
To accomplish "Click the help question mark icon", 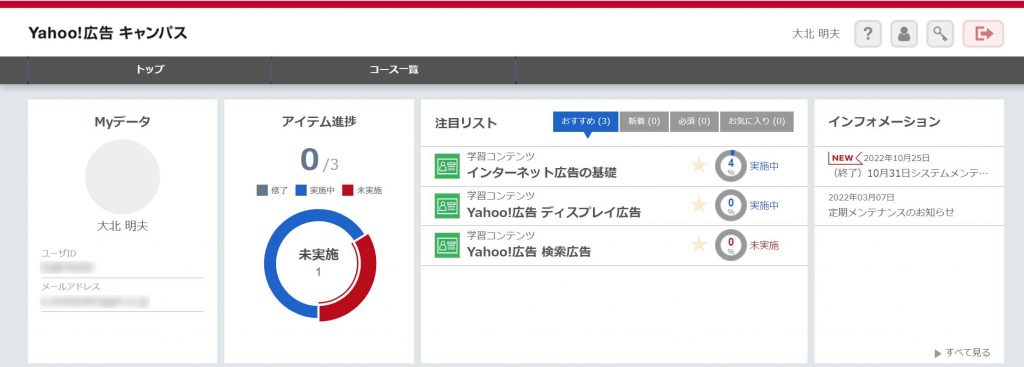I will (x=868, y=34).
